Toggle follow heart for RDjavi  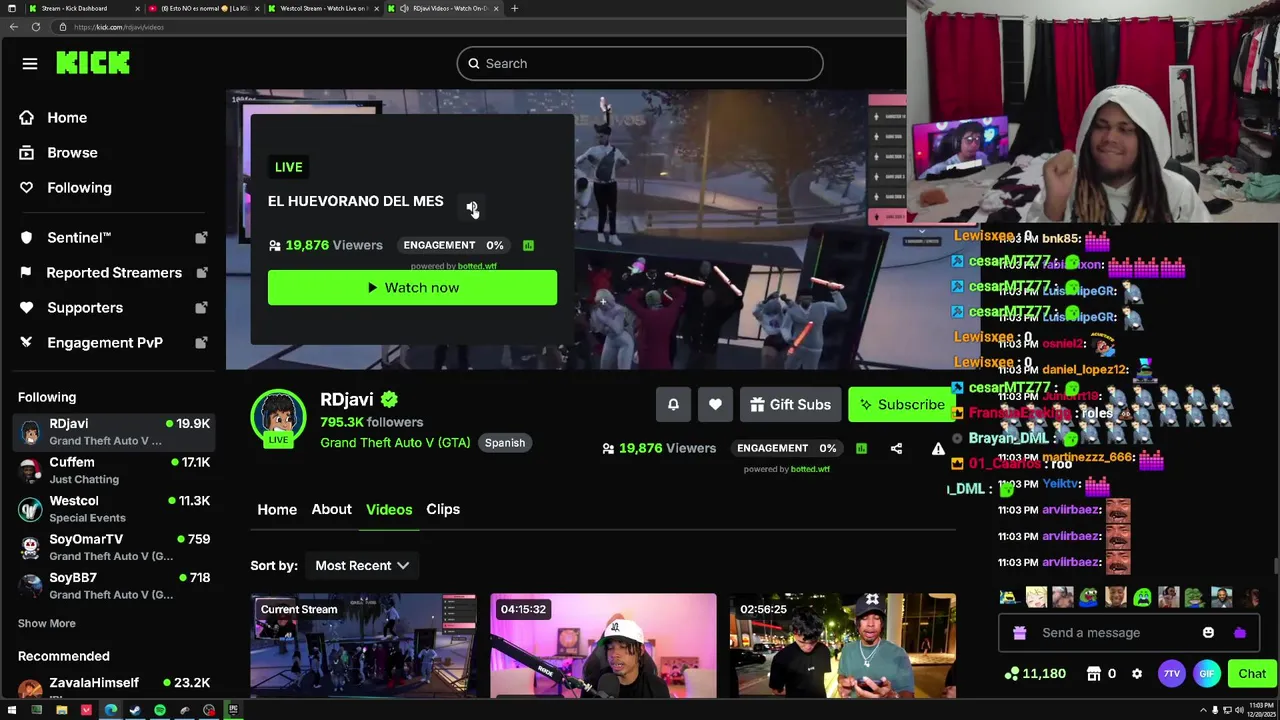[x=715, y=405]
